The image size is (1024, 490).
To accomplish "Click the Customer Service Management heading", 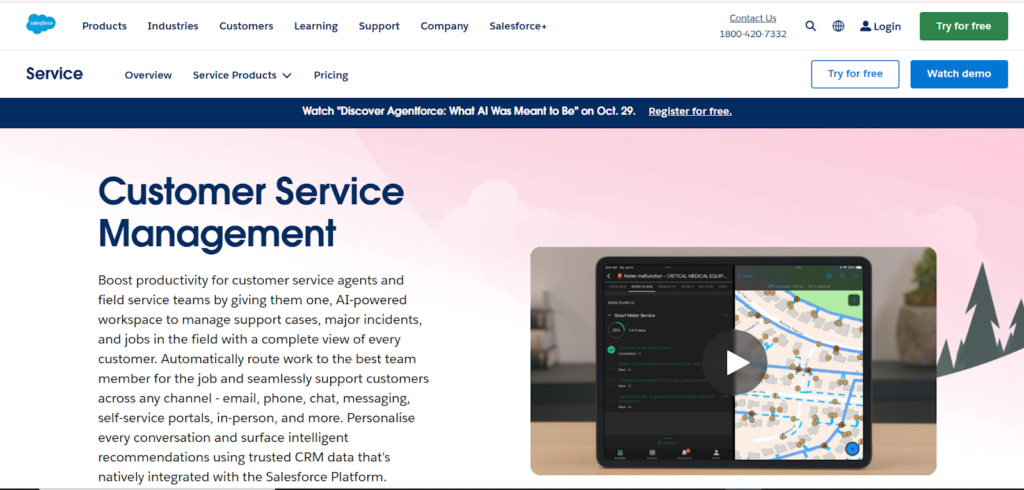I will click(x=251, y=212).
